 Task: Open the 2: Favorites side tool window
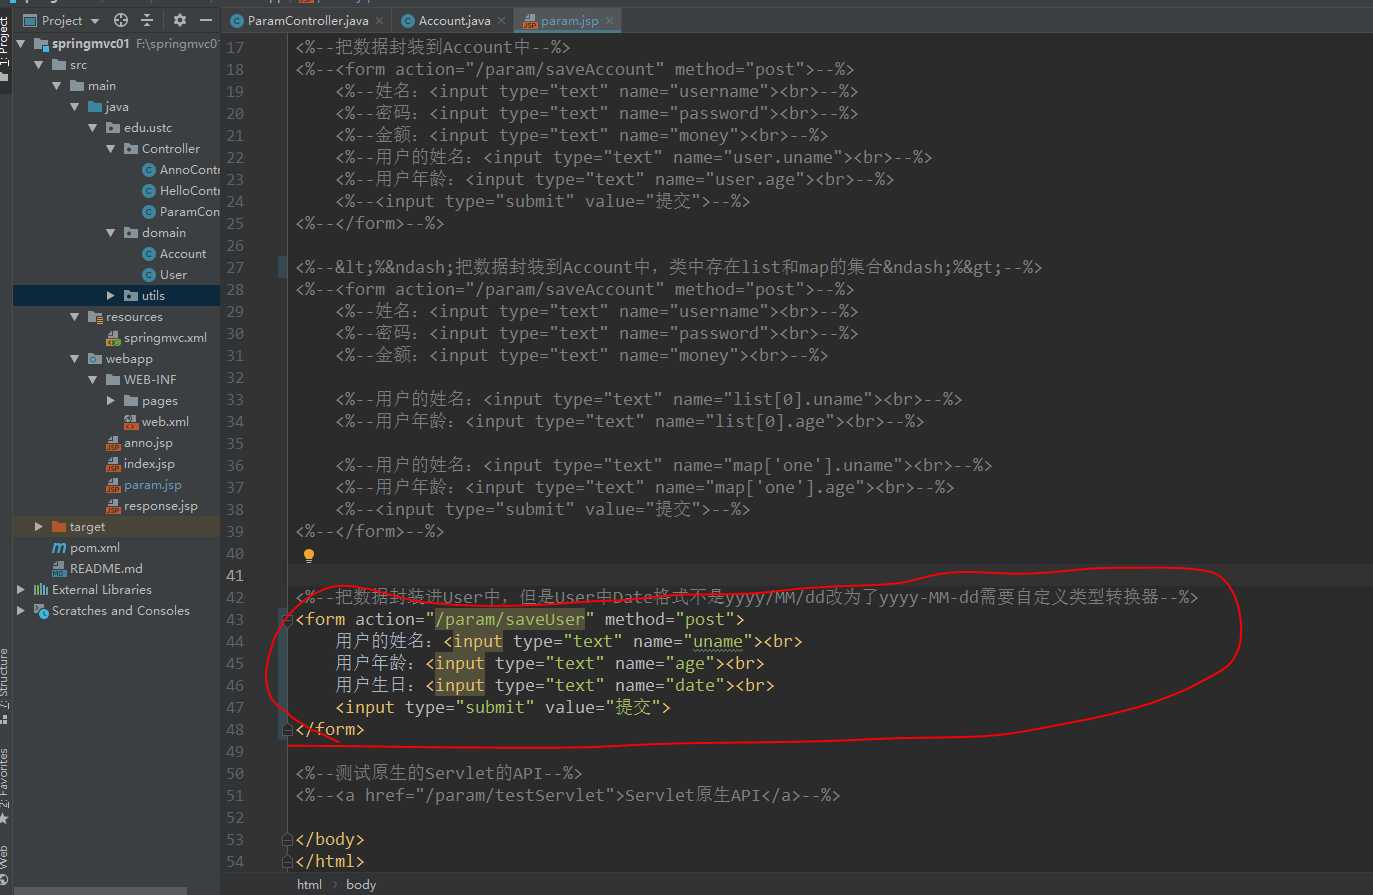6,785
